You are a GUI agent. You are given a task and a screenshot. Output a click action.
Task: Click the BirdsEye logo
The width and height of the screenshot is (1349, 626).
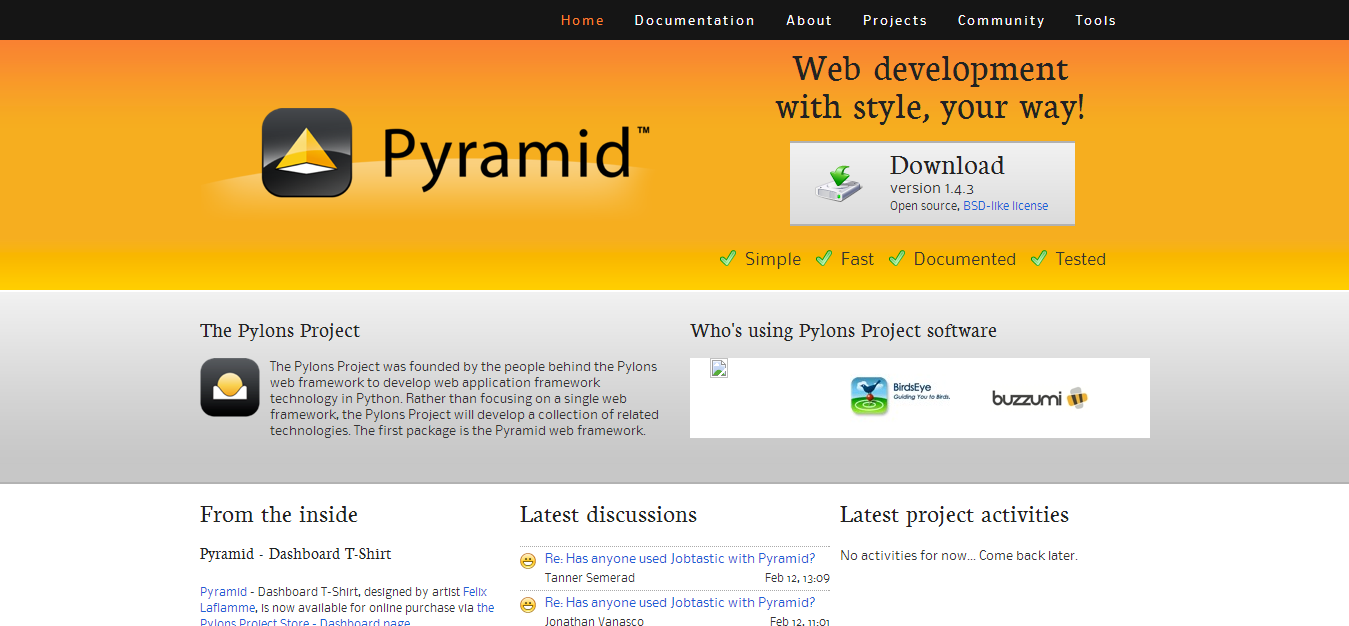[x=901, y=396]
